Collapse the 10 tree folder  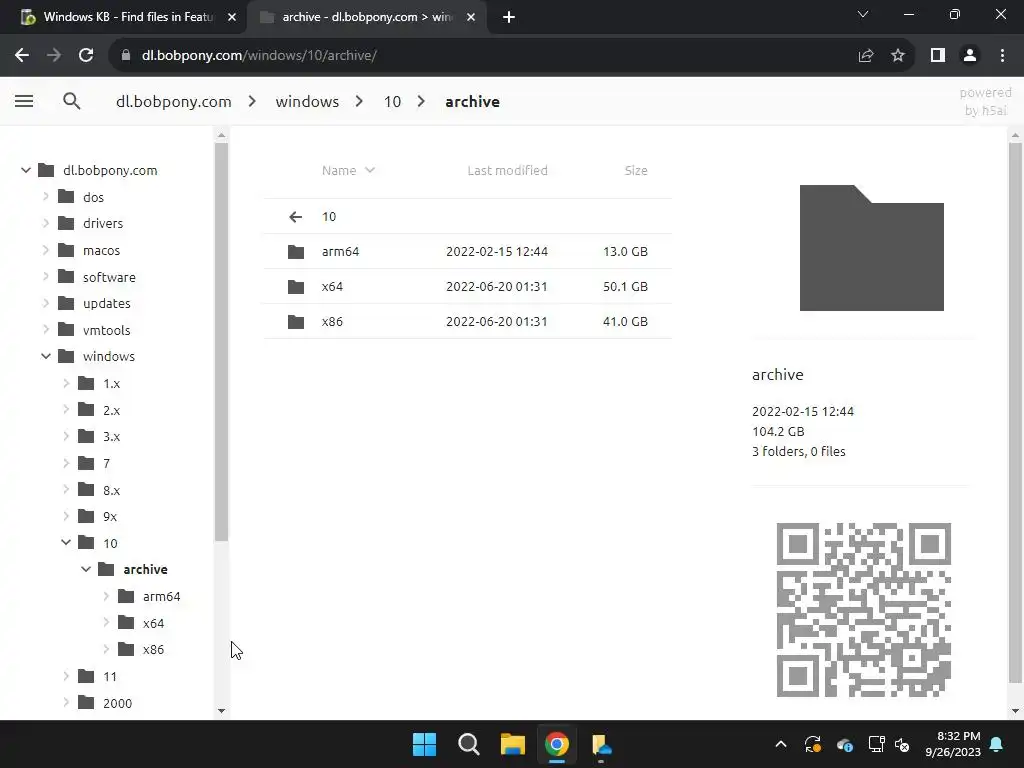(x=66, y=543)
